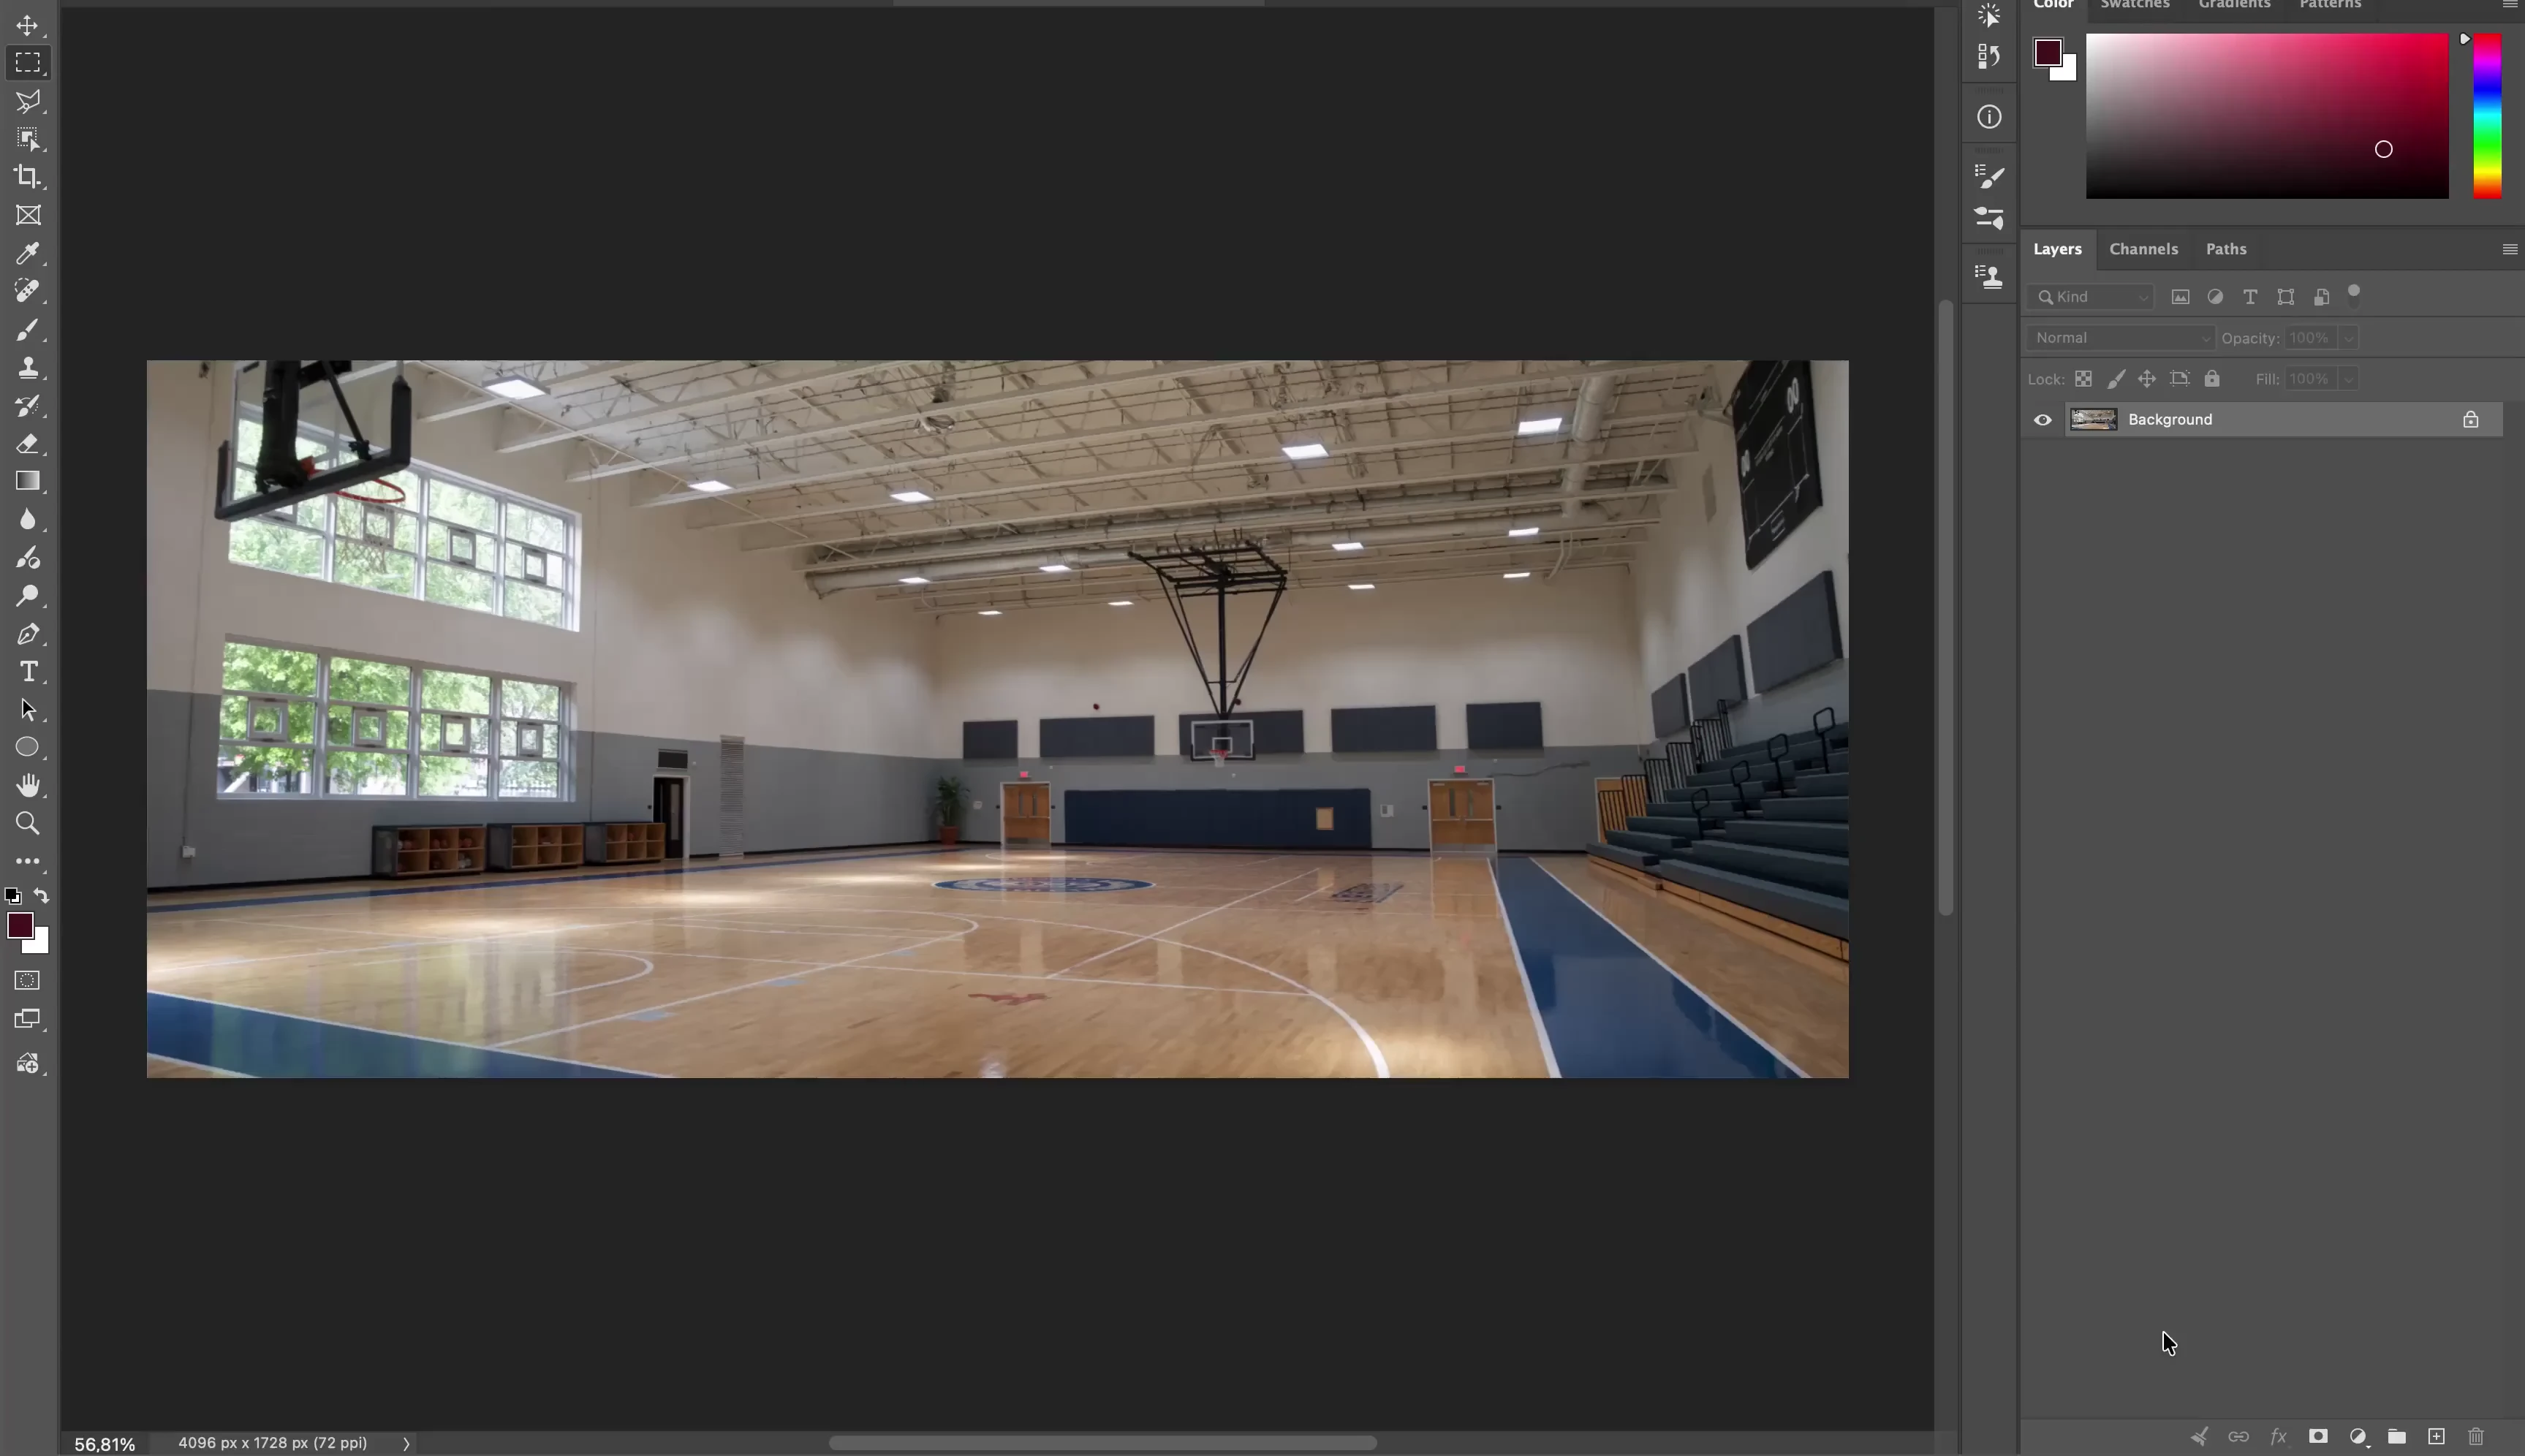This screenshot has width=2525, height=1456.
Task: Pick the Clone Stamp tool
Action: tap(28, 367)
